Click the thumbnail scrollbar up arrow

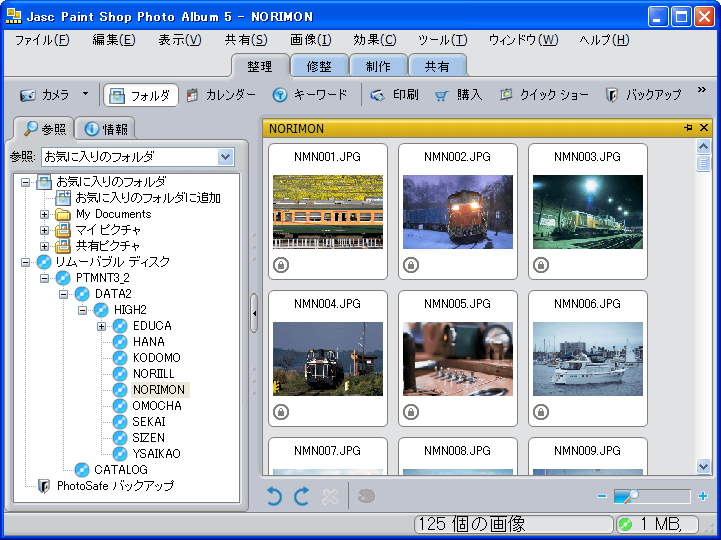tap(703, 146)
